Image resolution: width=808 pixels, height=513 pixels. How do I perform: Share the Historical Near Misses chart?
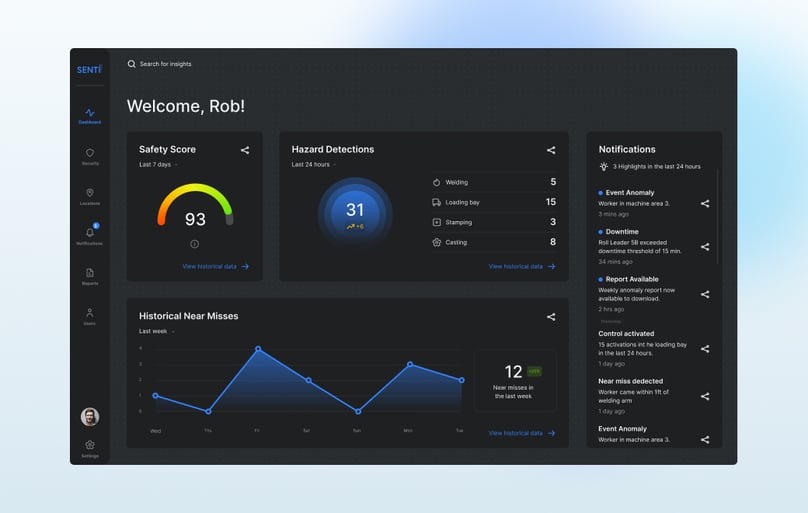[551, 317]
